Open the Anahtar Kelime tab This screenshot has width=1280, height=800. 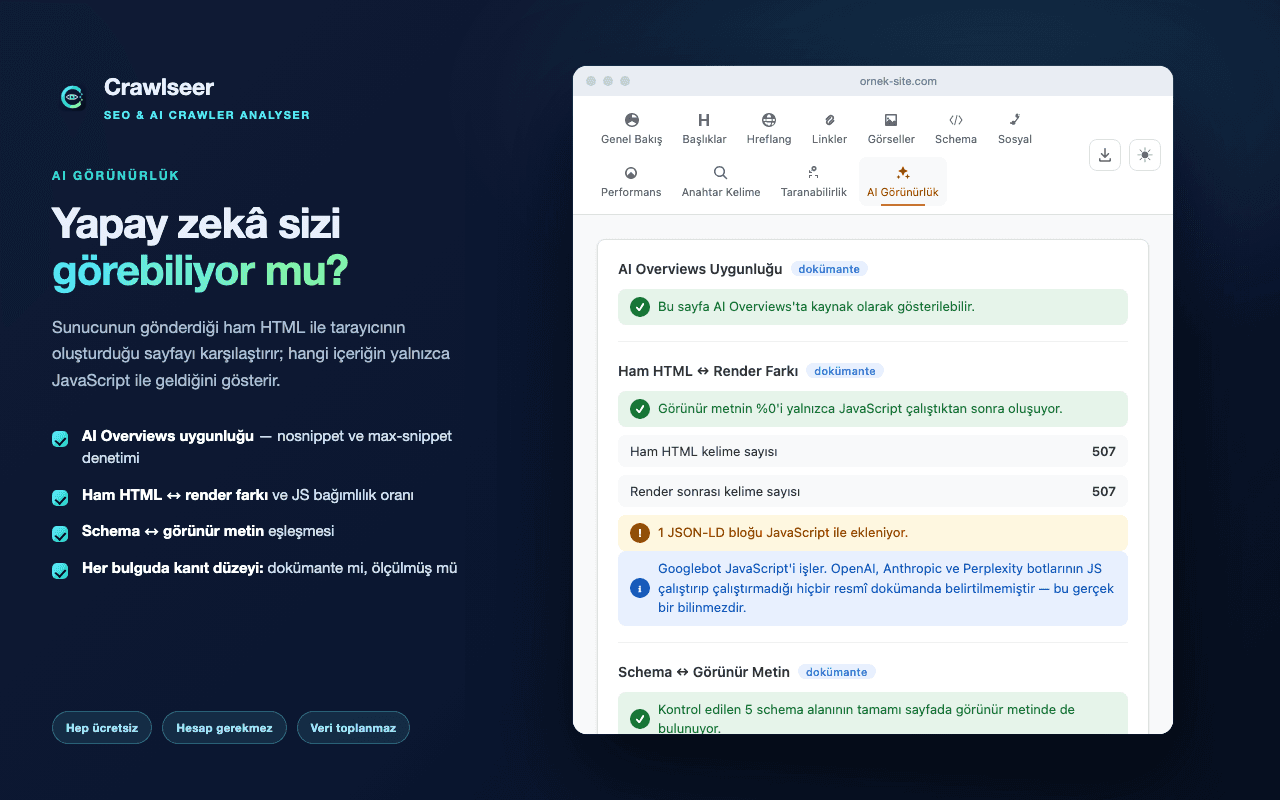click(x=721, y=182)
